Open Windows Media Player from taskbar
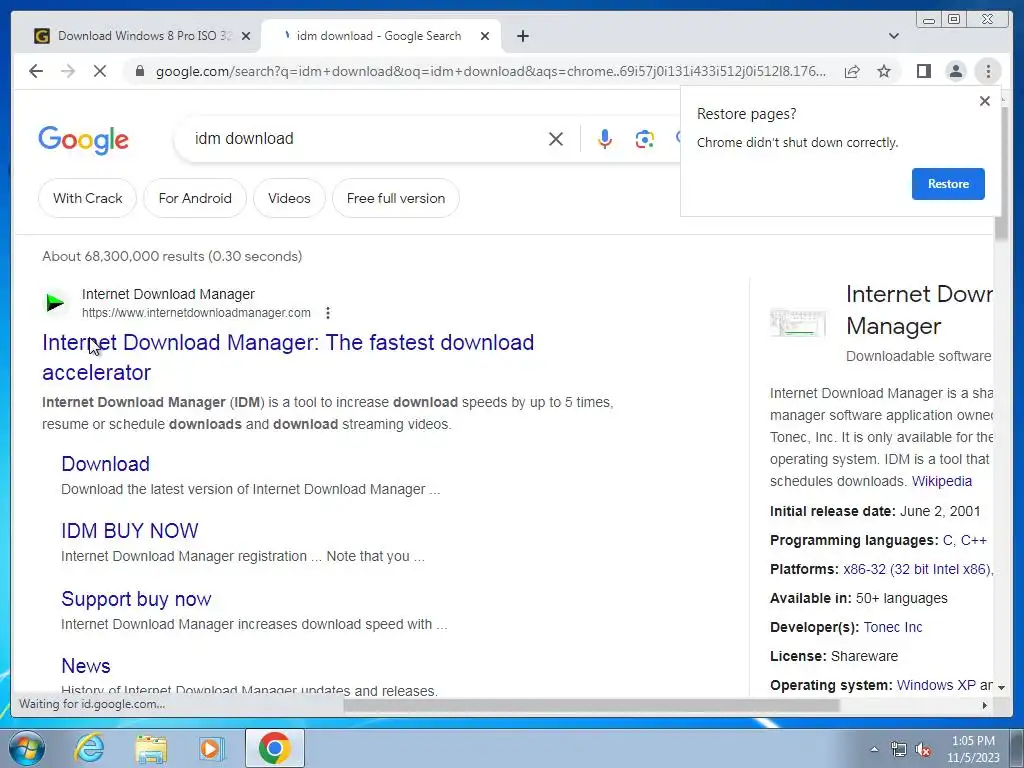 (x=211, y=748)
